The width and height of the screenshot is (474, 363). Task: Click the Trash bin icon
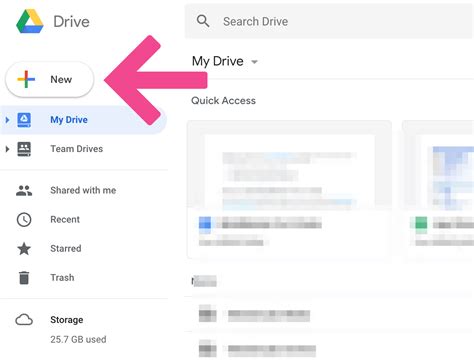click(24, 278)
